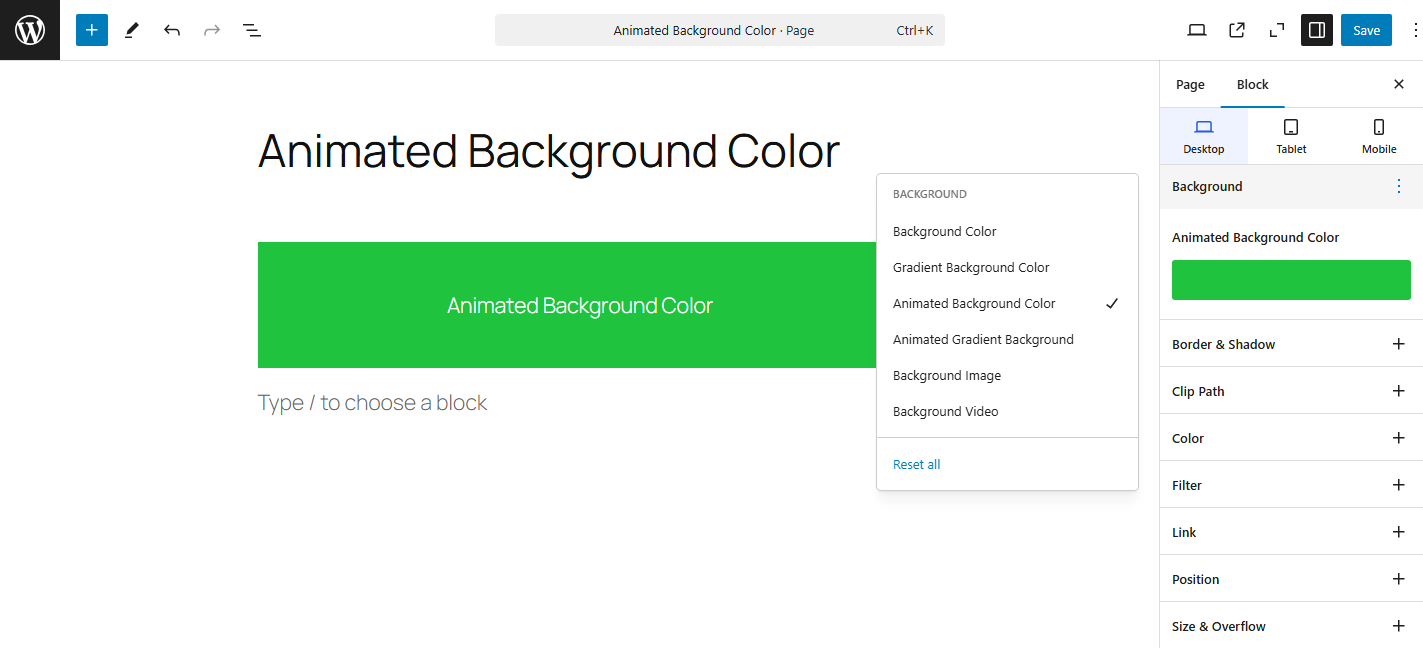Choose Background Video menu option

(1007, 411)
